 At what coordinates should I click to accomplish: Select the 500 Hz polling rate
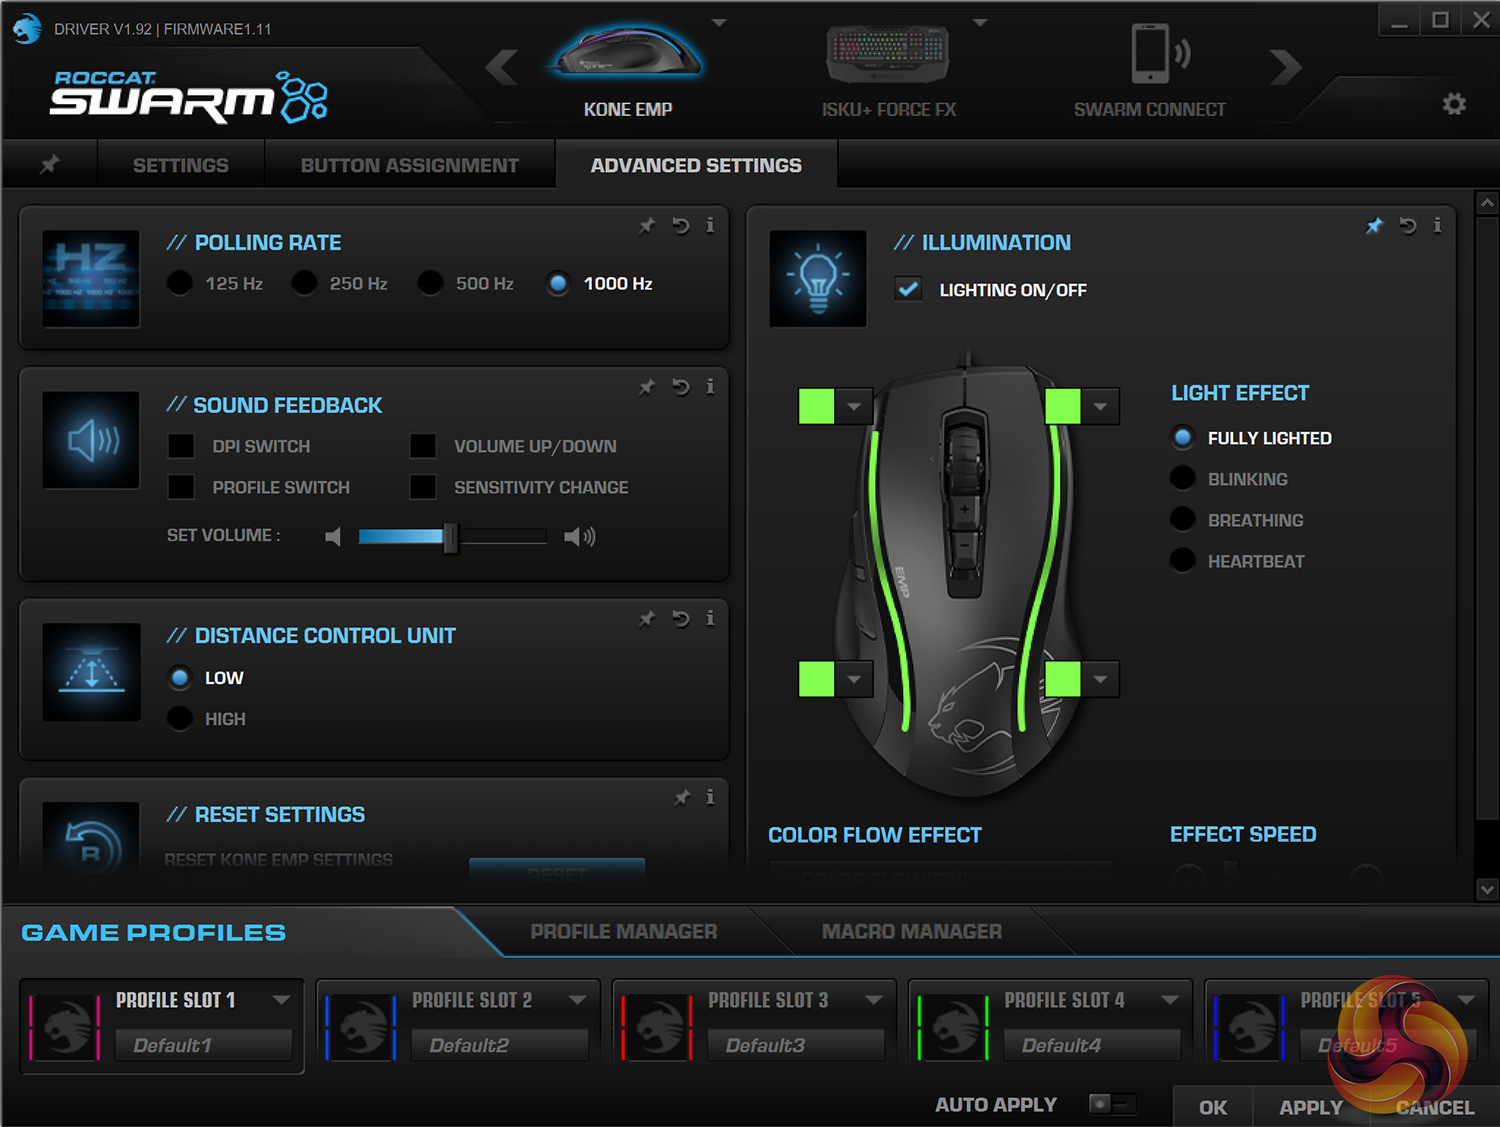click(x=431, y=284)
